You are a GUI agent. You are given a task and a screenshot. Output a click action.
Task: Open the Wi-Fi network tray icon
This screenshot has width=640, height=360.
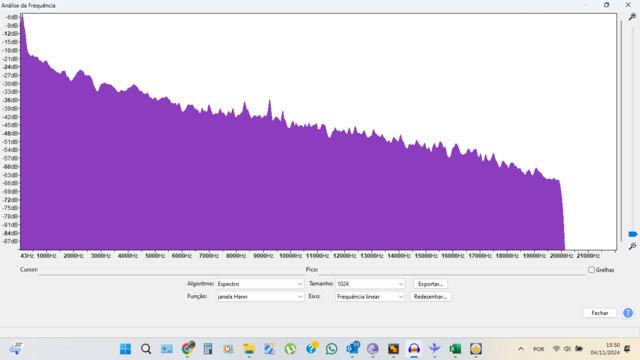[556, 349]
